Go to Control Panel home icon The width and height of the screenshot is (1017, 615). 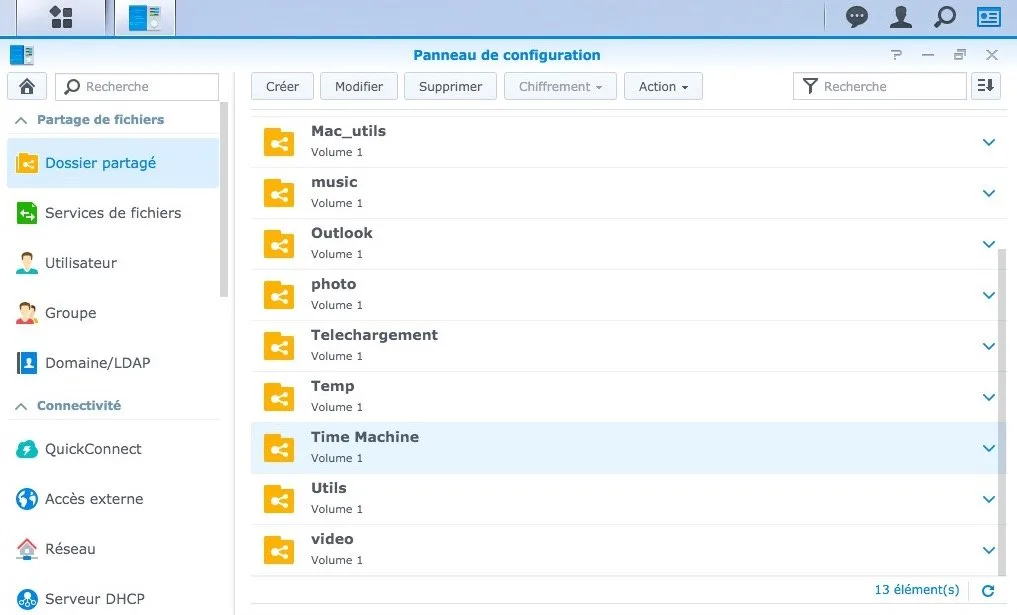[27, 86]
